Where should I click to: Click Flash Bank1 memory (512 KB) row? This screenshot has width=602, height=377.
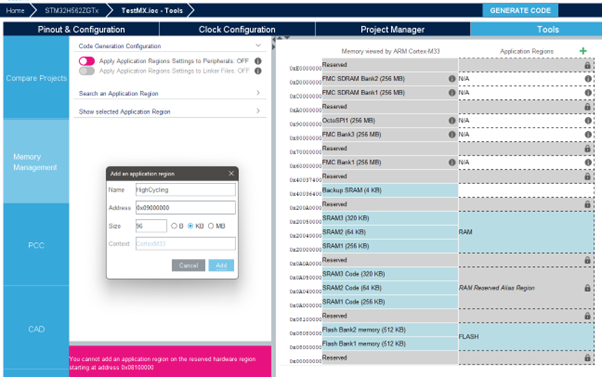click(x=390, y=344)
